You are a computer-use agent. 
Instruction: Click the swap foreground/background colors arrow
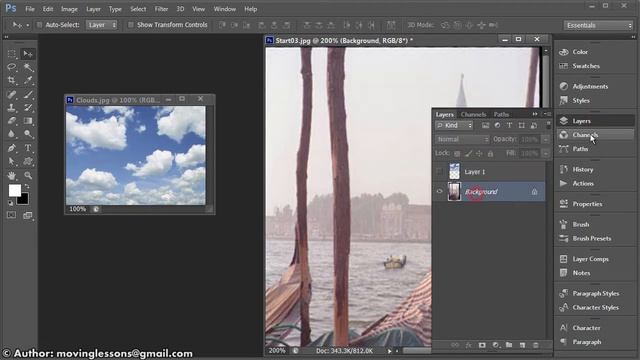(27, 187)
